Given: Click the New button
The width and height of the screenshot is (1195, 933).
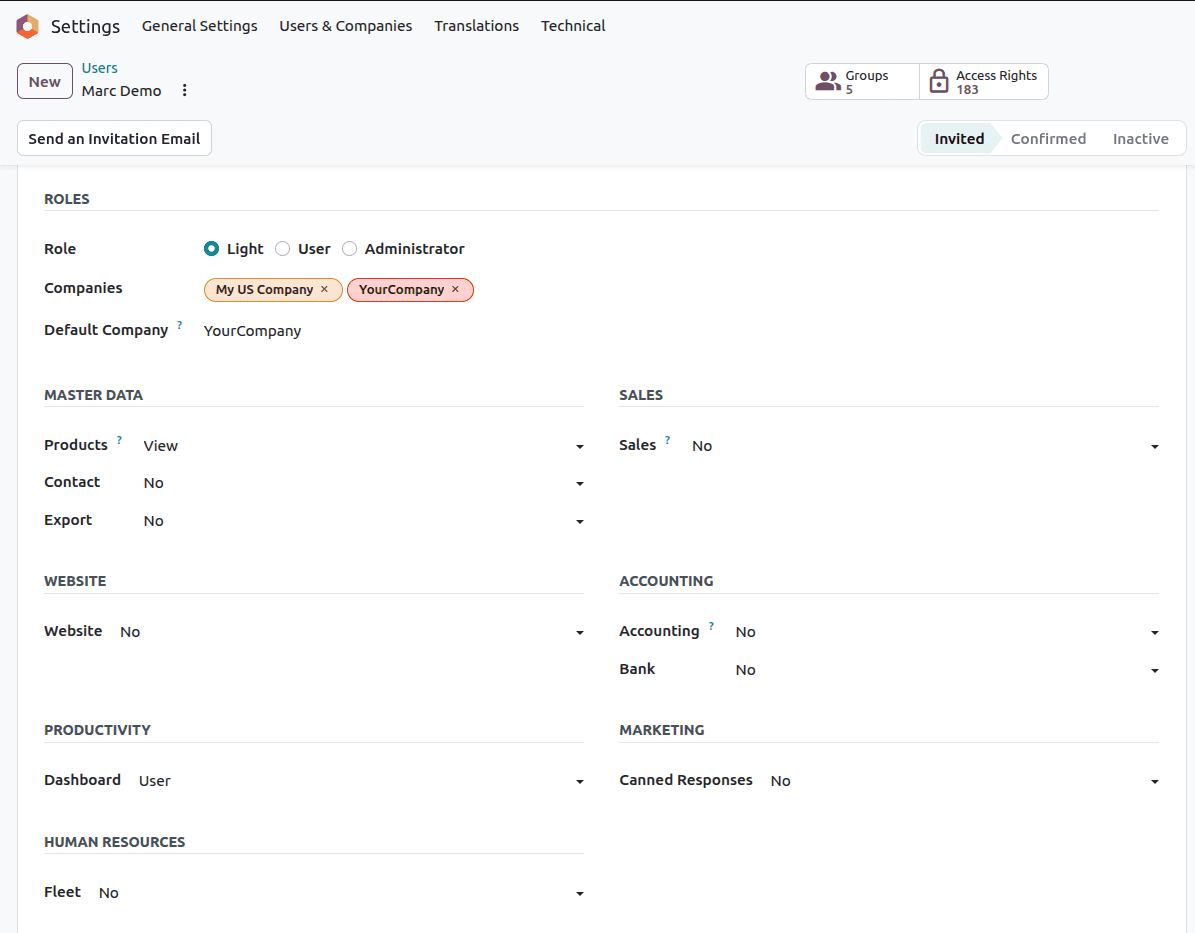Looking at the screenshot, I should (45, 82).
